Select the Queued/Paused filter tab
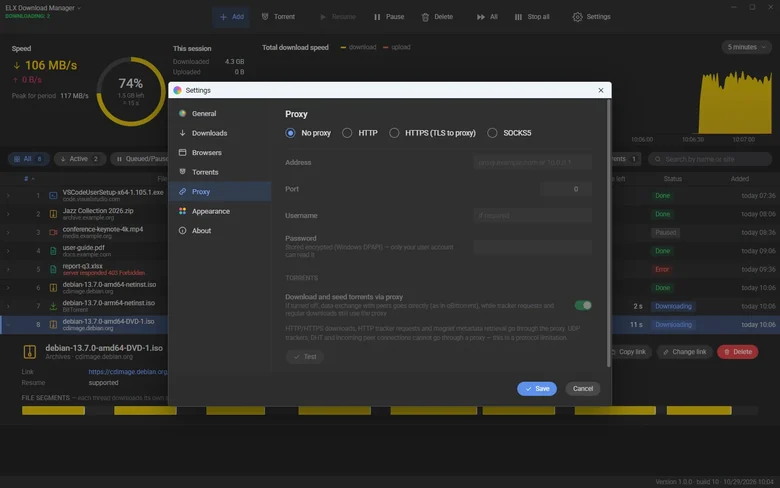 [x=142, y=159]
